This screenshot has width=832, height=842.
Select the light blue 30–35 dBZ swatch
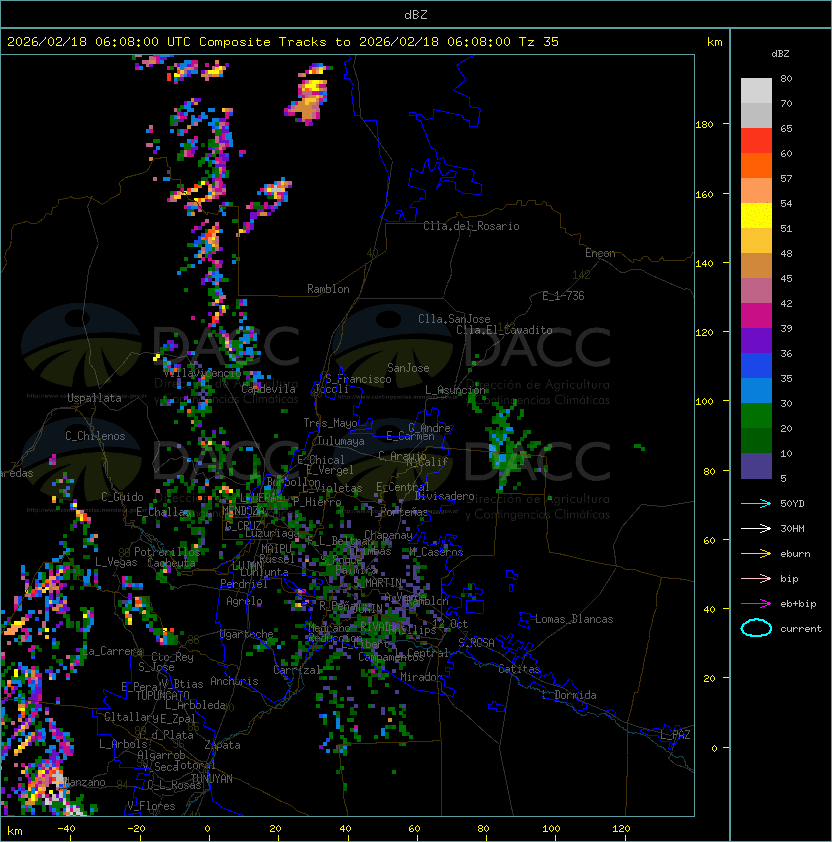(756, 390)
